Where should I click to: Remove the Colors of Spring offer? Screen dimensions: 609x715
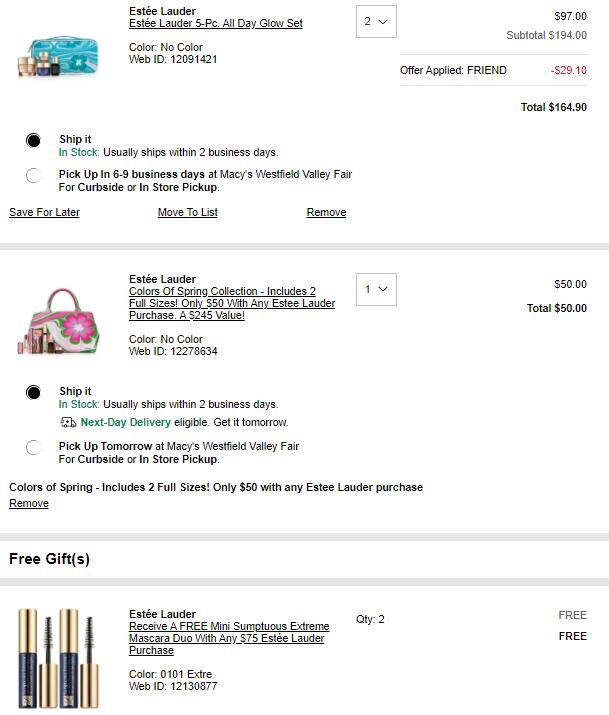[x=28, y=503]
